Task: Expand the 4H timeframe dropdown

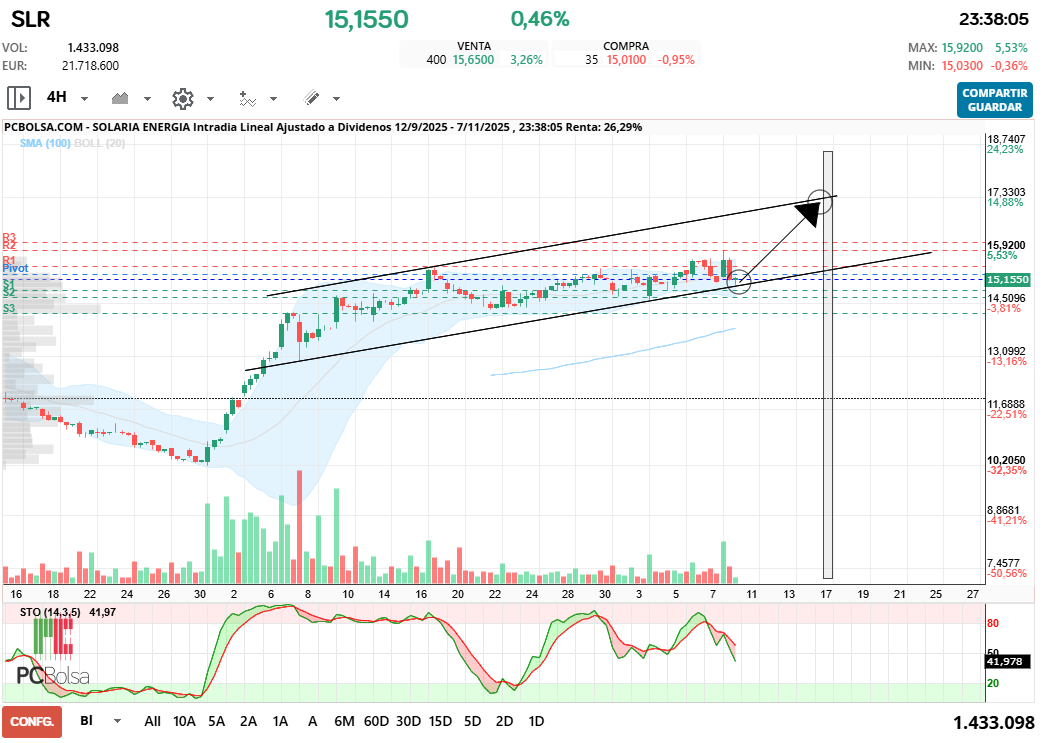Action: [x=85, y=99]
